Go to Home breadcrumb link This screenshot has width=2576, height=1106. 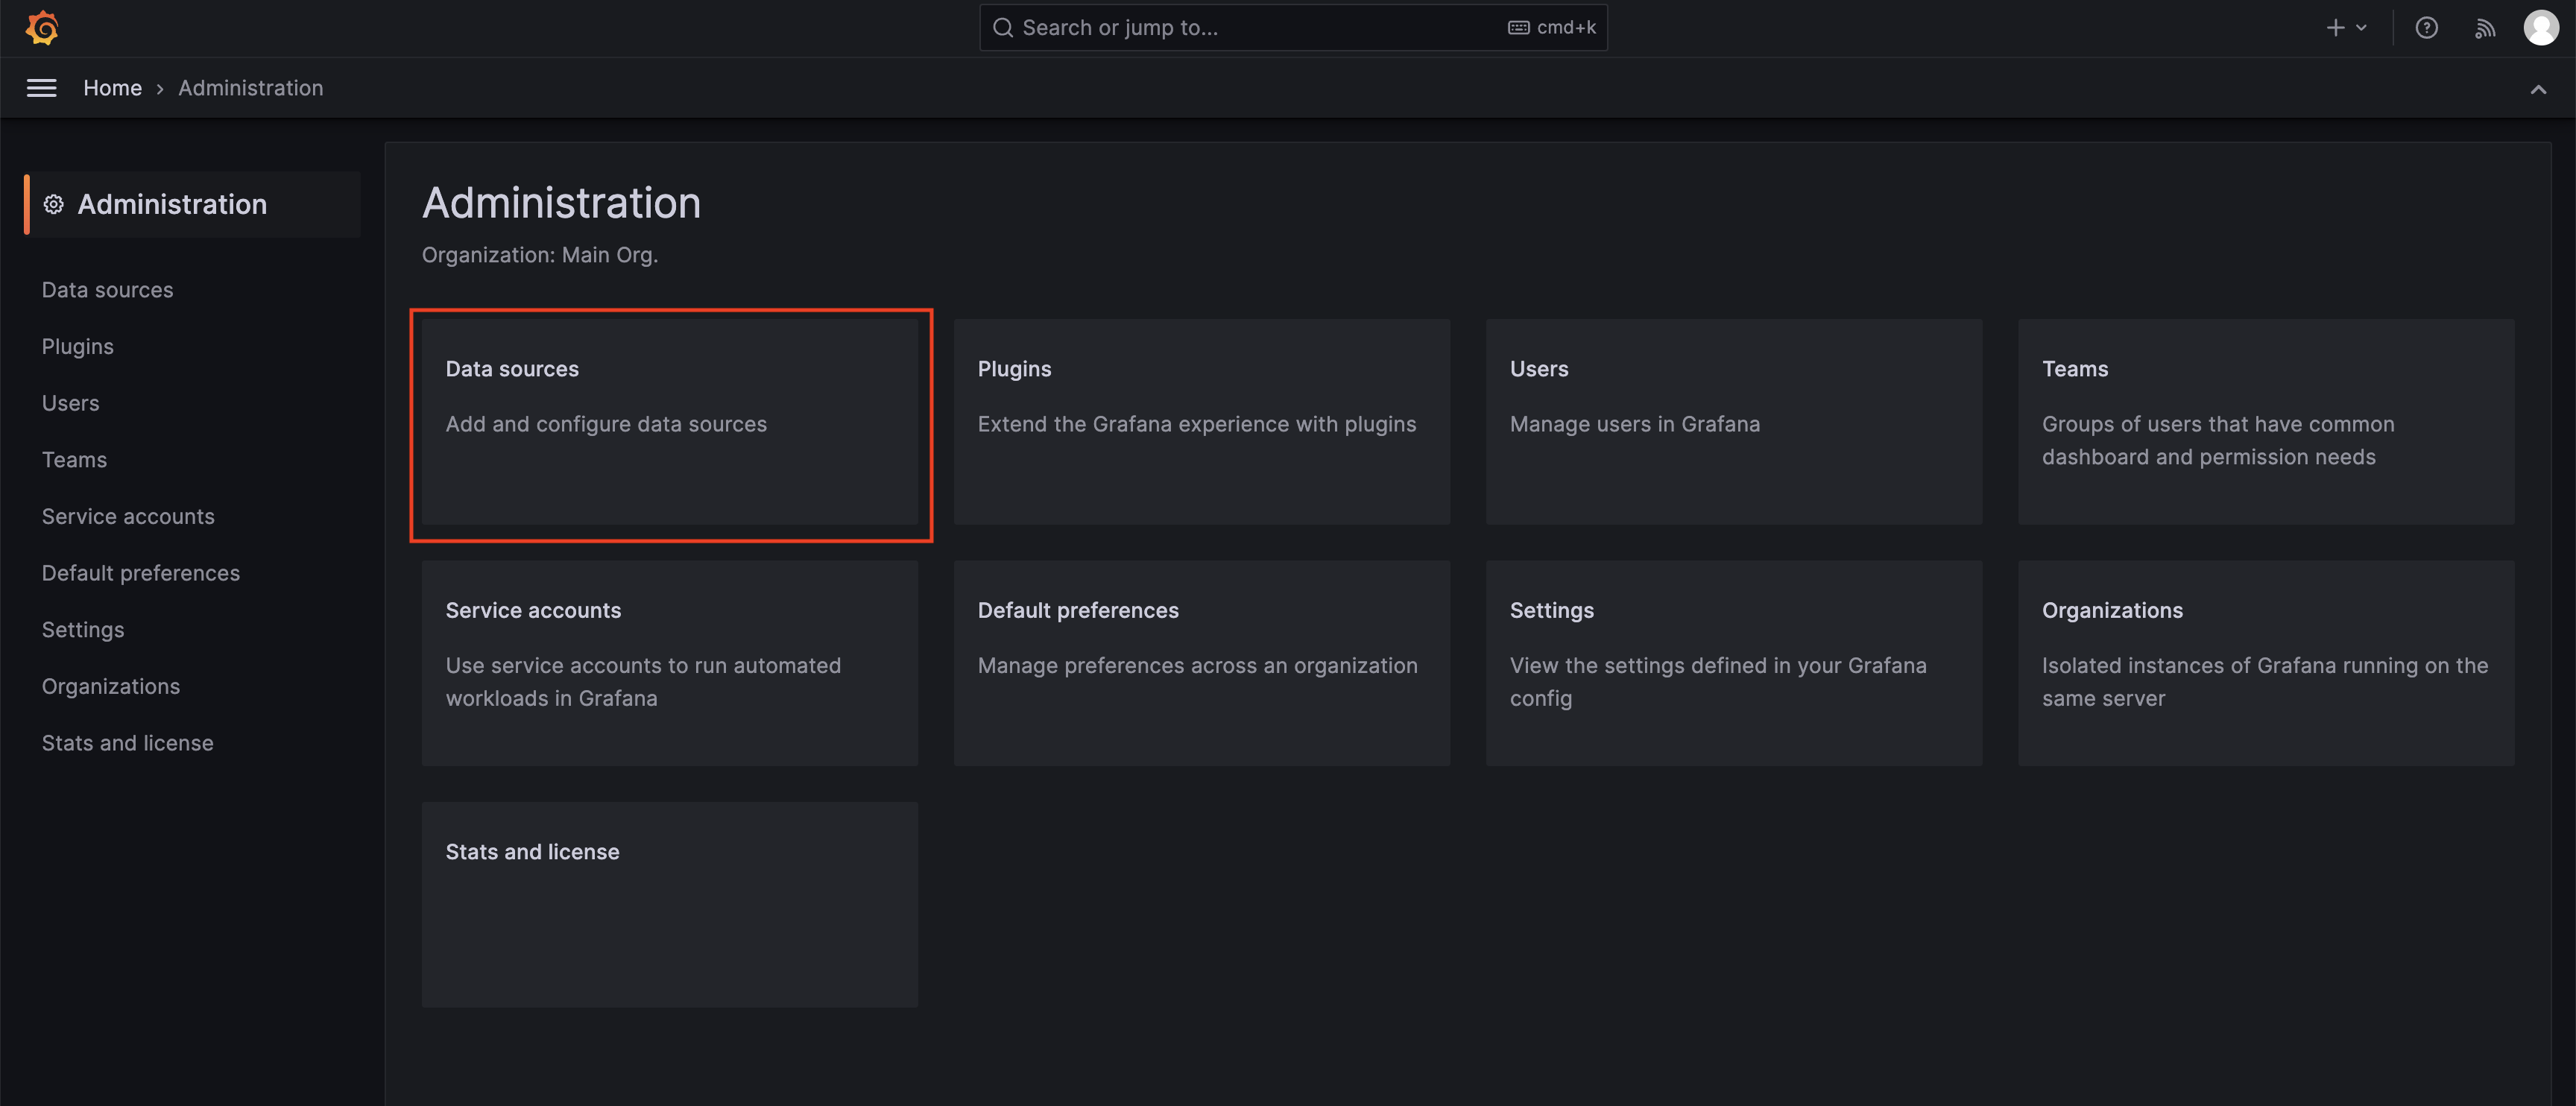pyautogui.click(x=112, y=88)
